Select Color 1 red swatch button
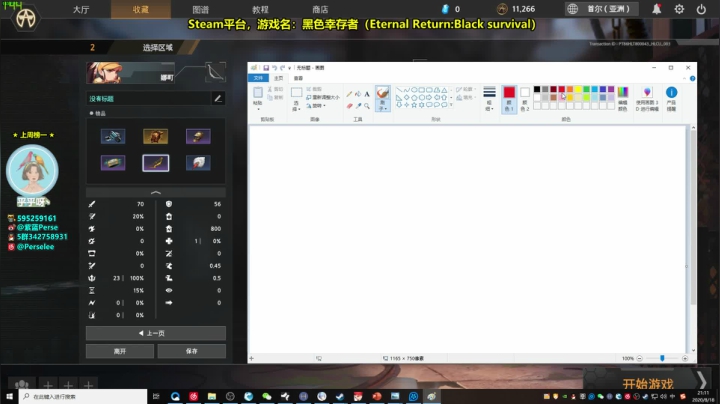The width and height of the screenshot is (720, 404). click(509, 99)
